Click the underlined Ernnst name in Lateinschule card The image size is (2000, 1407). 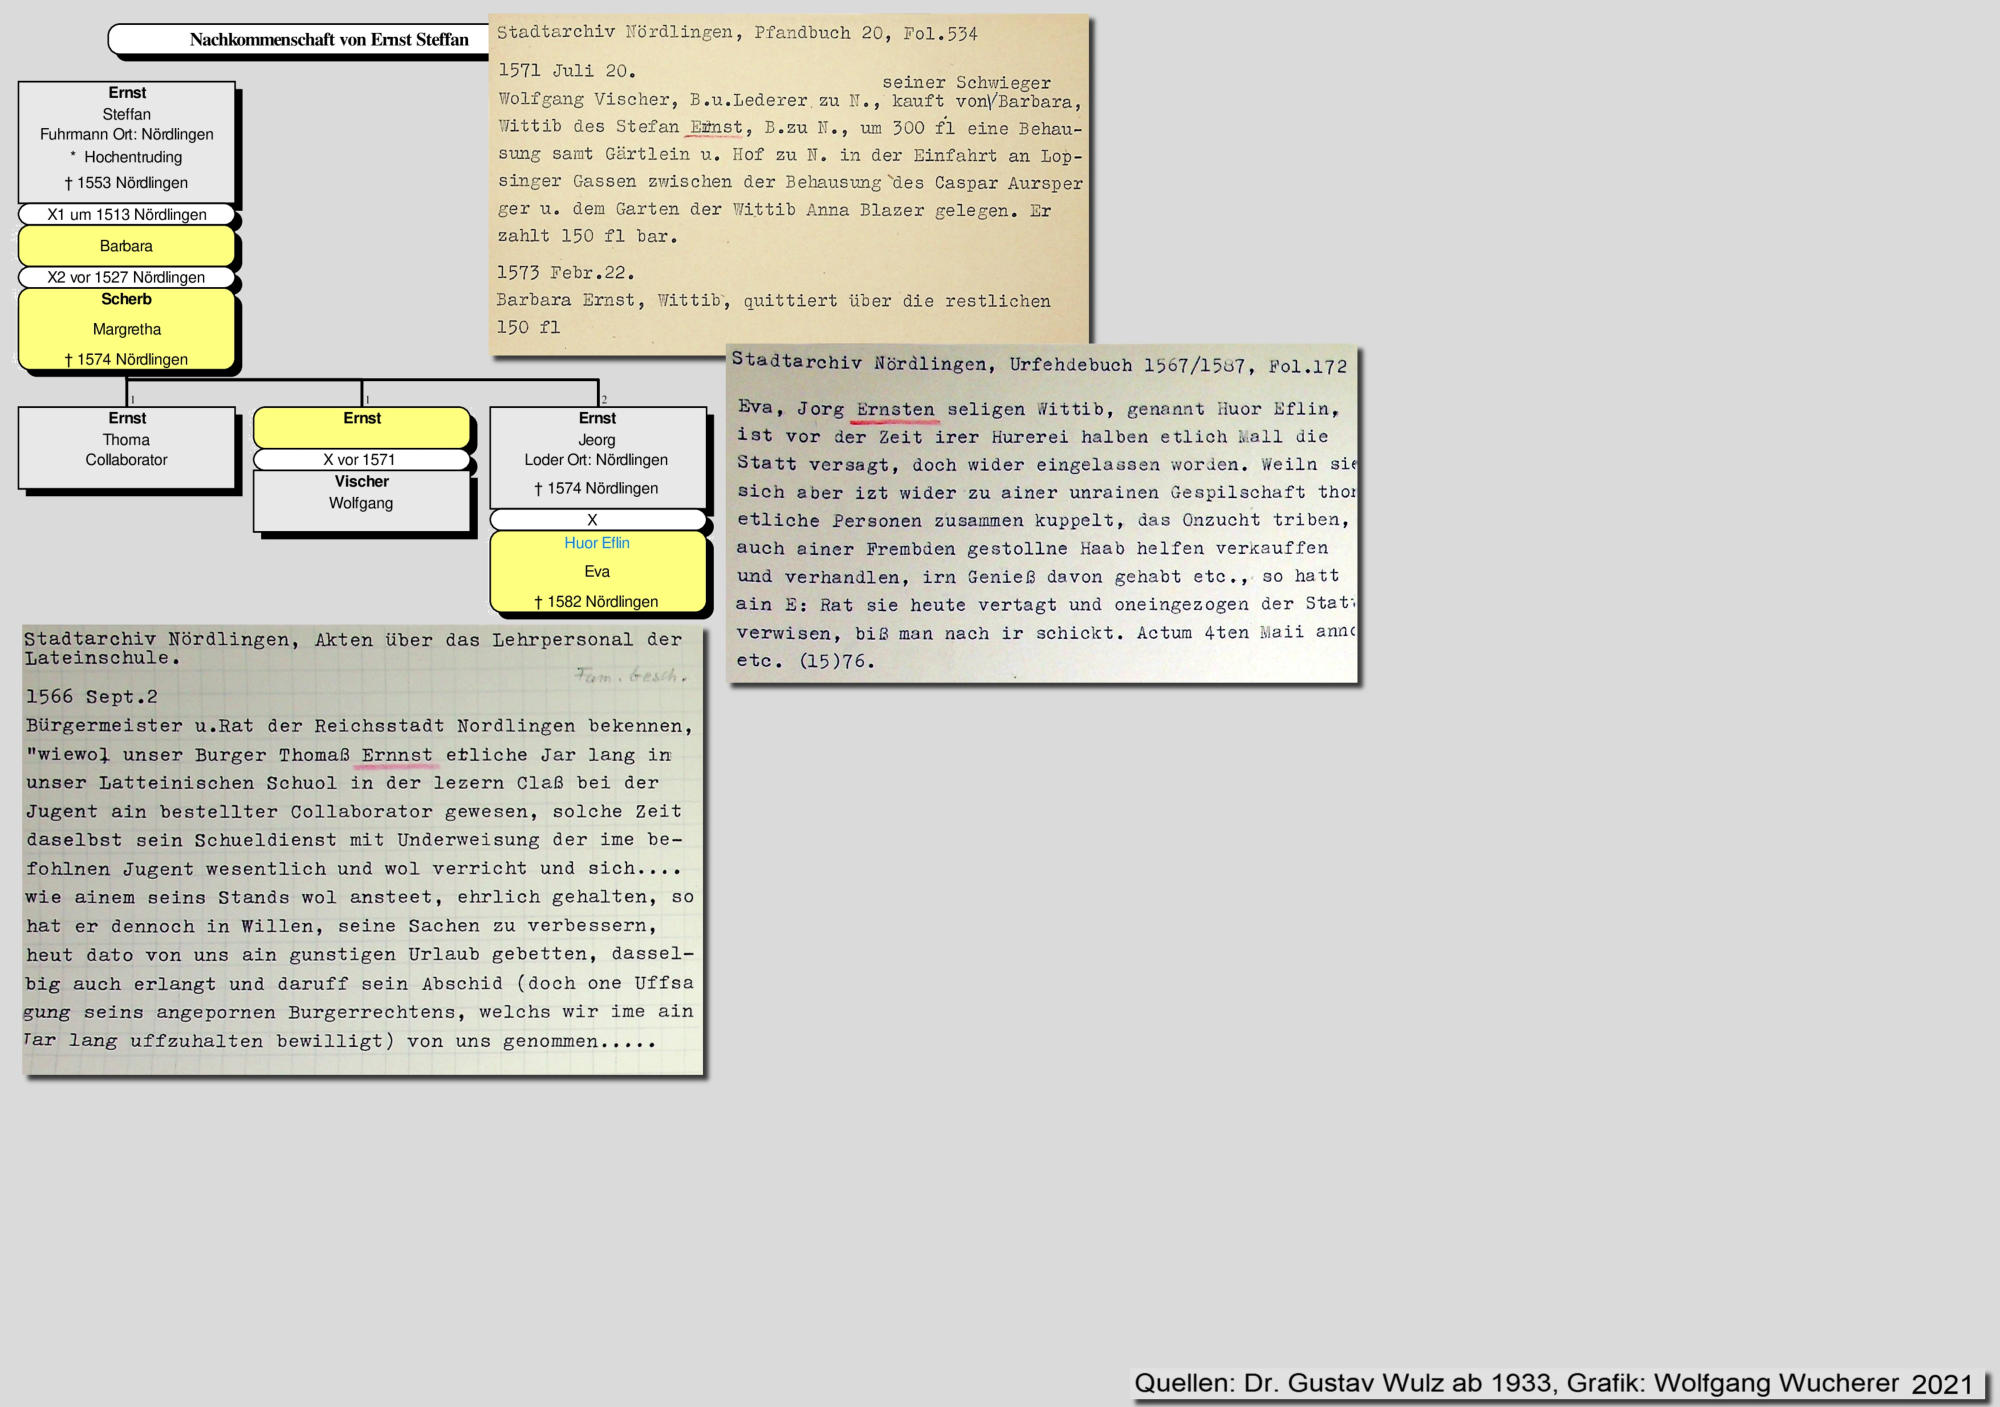pos(397,755)
